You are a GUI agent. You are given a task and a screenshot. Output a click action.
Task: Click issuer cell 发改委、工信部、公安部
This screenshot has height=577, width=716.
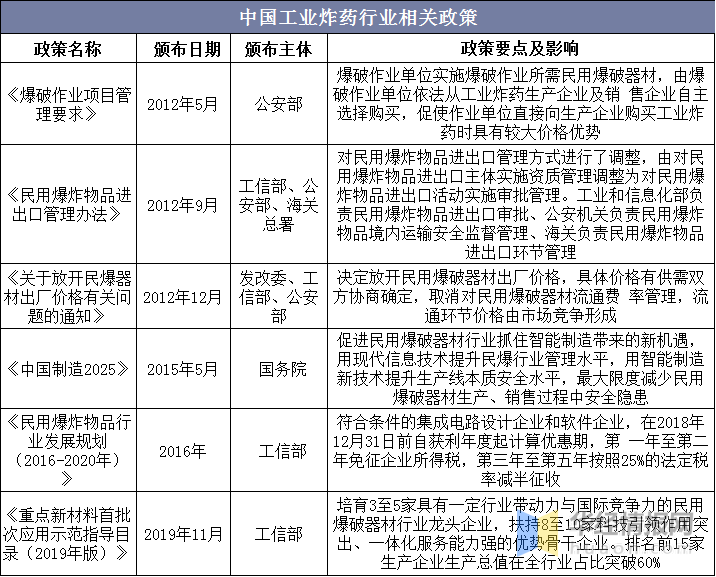click(279, 297)
